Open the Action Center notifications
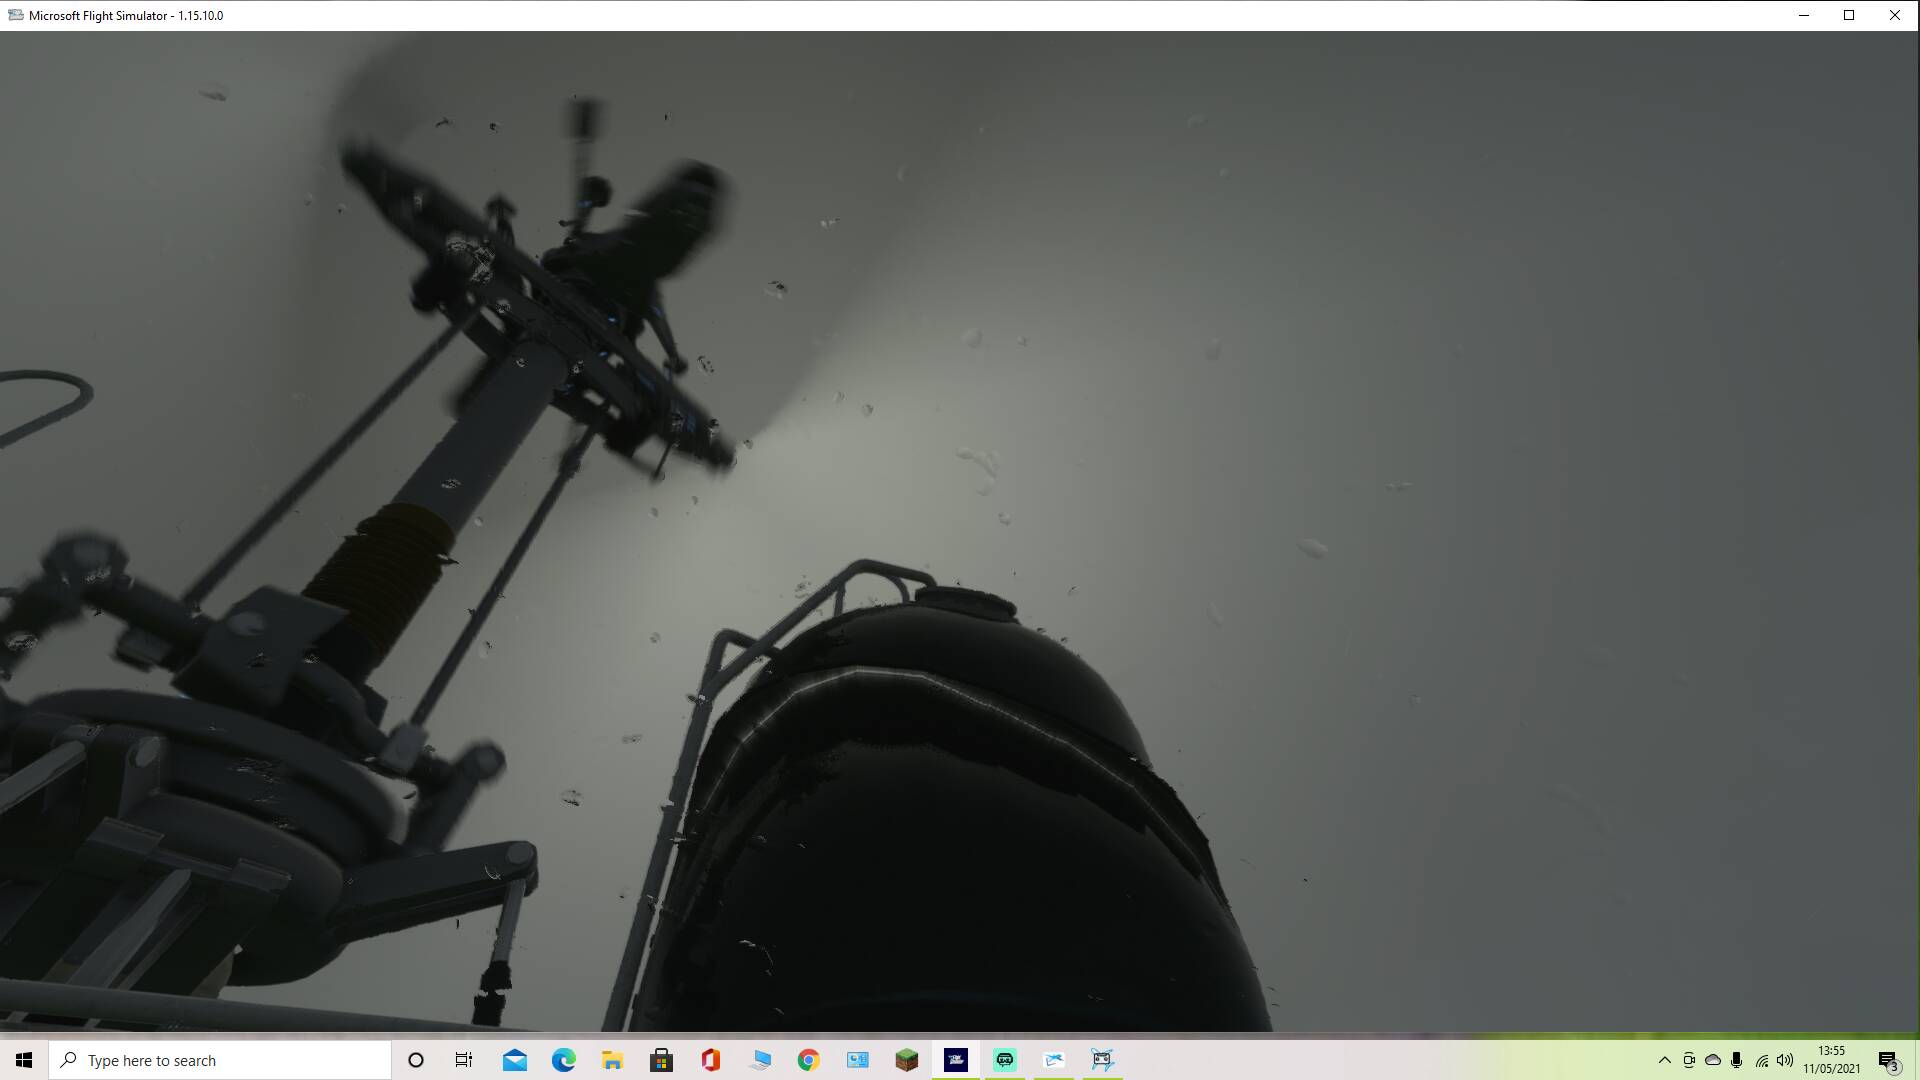This screenshot has height=1080, width=1920. (1888, 1060)
